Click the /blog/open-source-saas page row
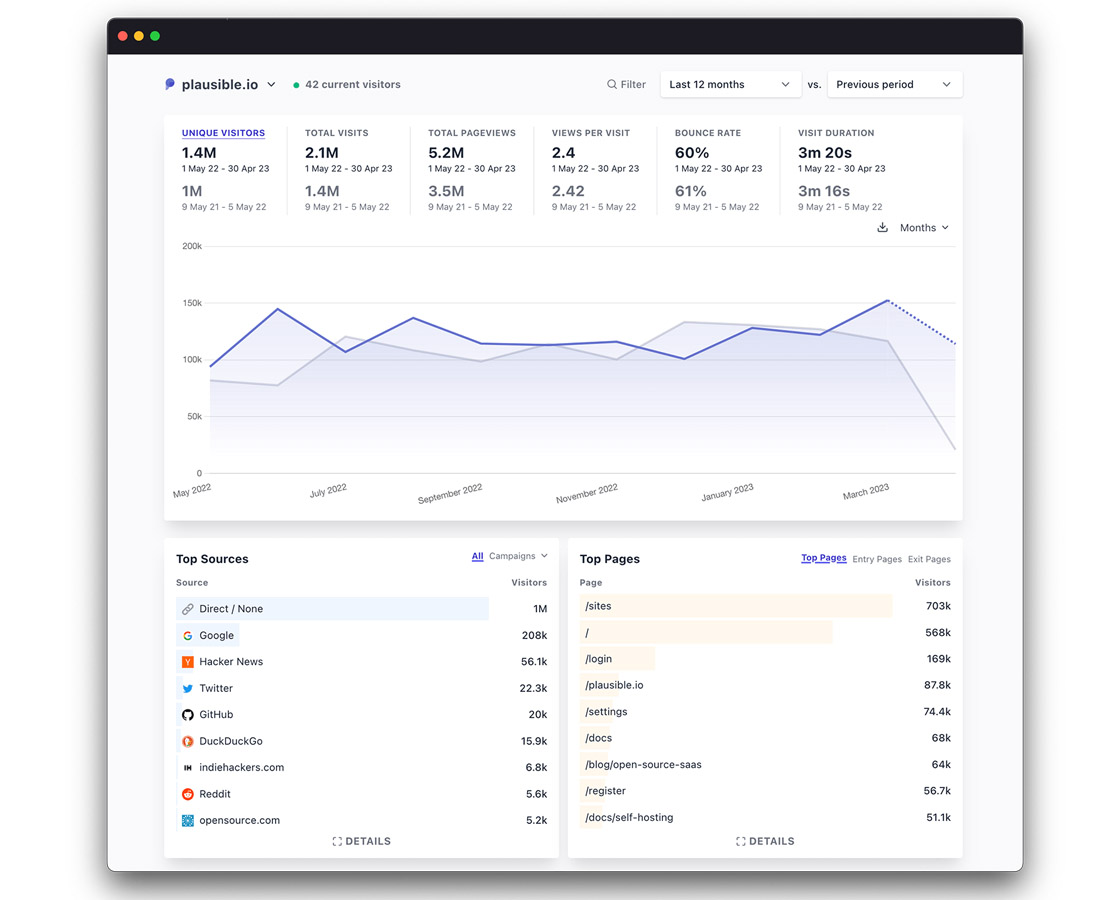 pos(643,765)
